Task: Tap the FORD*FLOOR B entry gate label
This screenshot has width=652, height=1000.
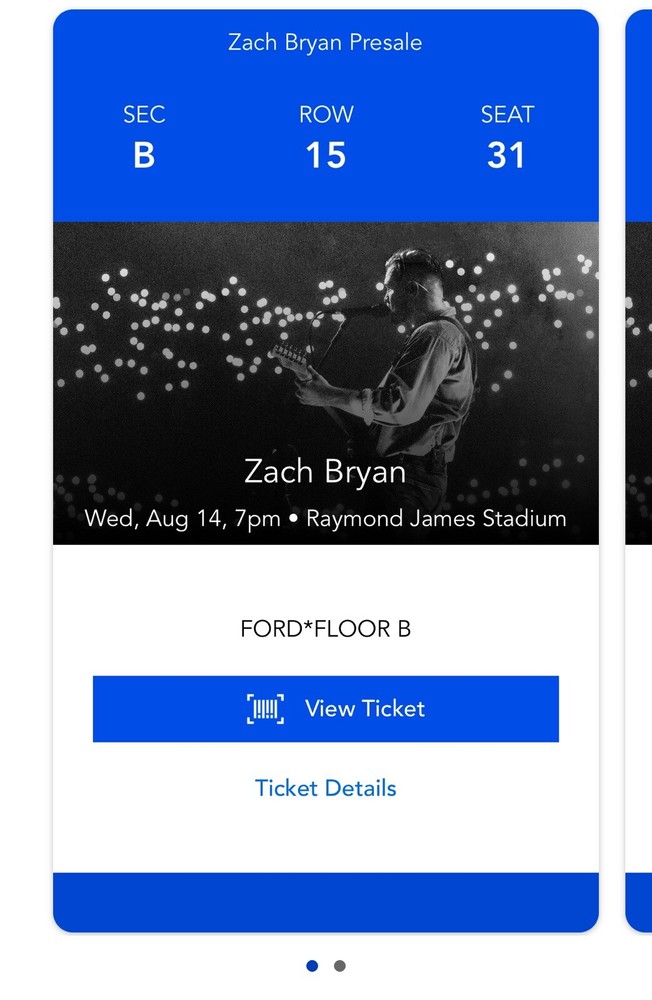Action: coord(326,629)
